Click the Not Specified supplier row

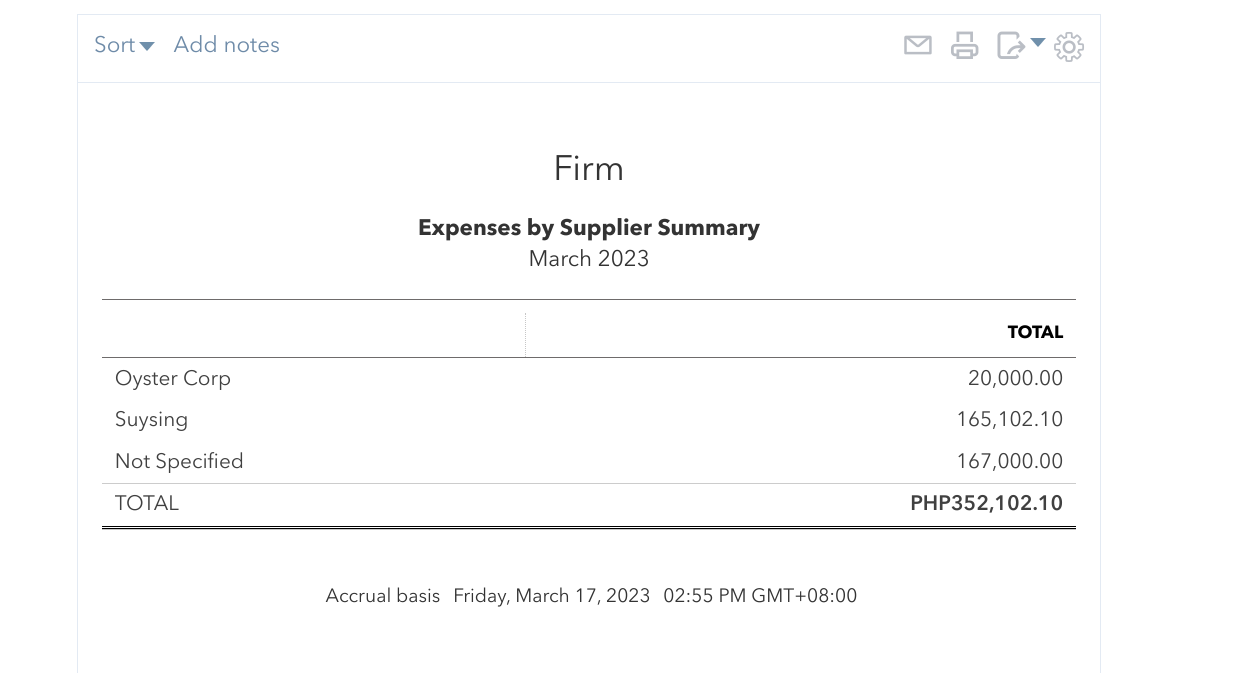179,462
